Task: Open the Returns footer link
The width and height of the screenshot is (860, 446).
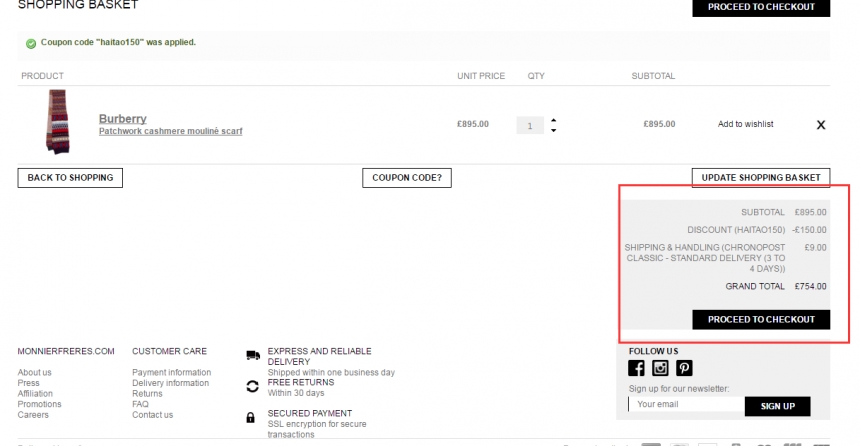Action: (147, 394)
